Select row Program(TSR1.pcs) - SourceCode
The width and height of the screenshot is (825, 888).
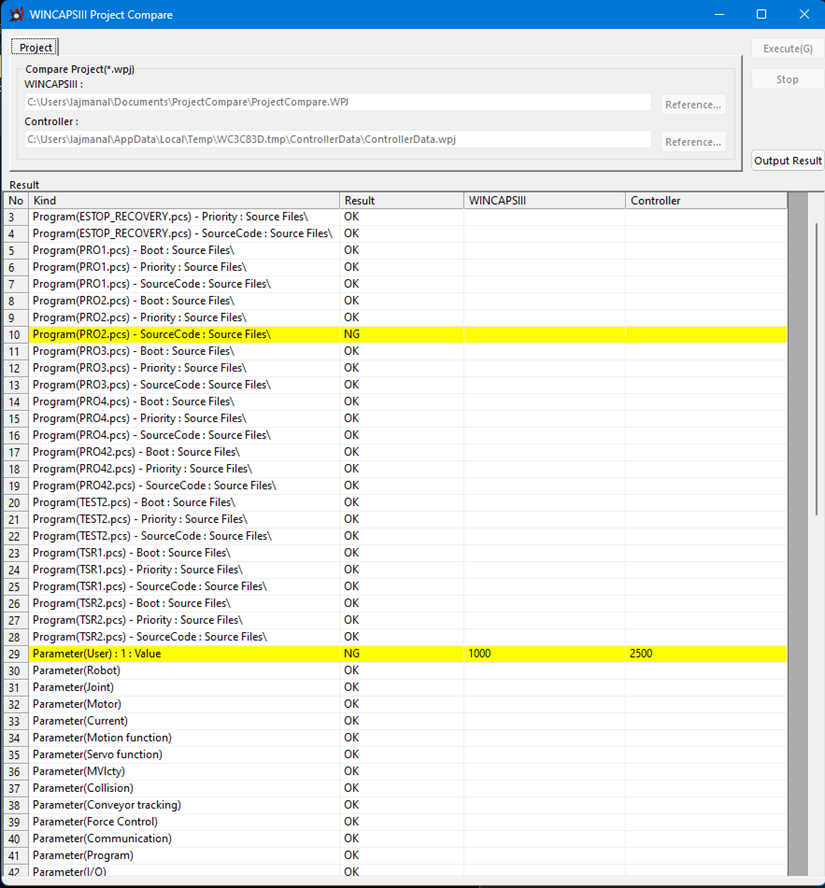(395, 586)
